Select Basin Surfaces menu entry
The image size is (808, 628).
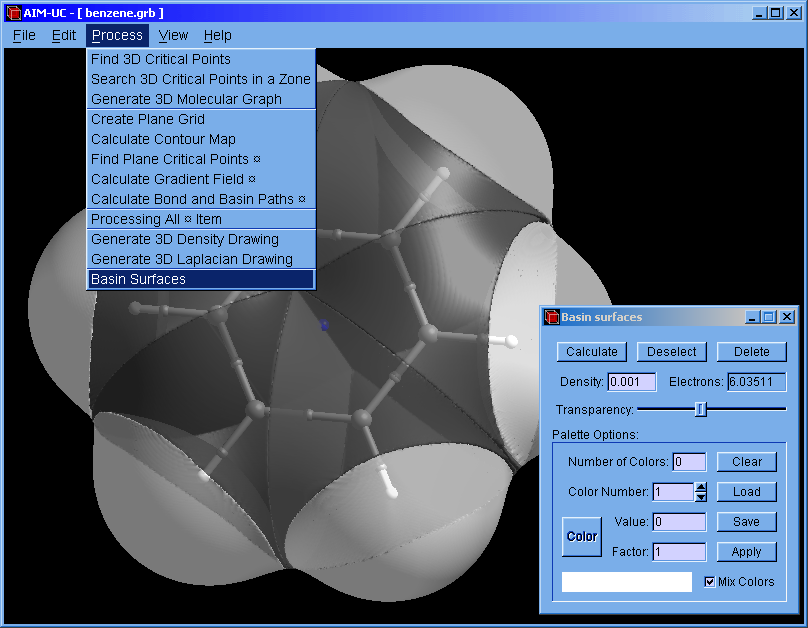(x=138, y=279)
